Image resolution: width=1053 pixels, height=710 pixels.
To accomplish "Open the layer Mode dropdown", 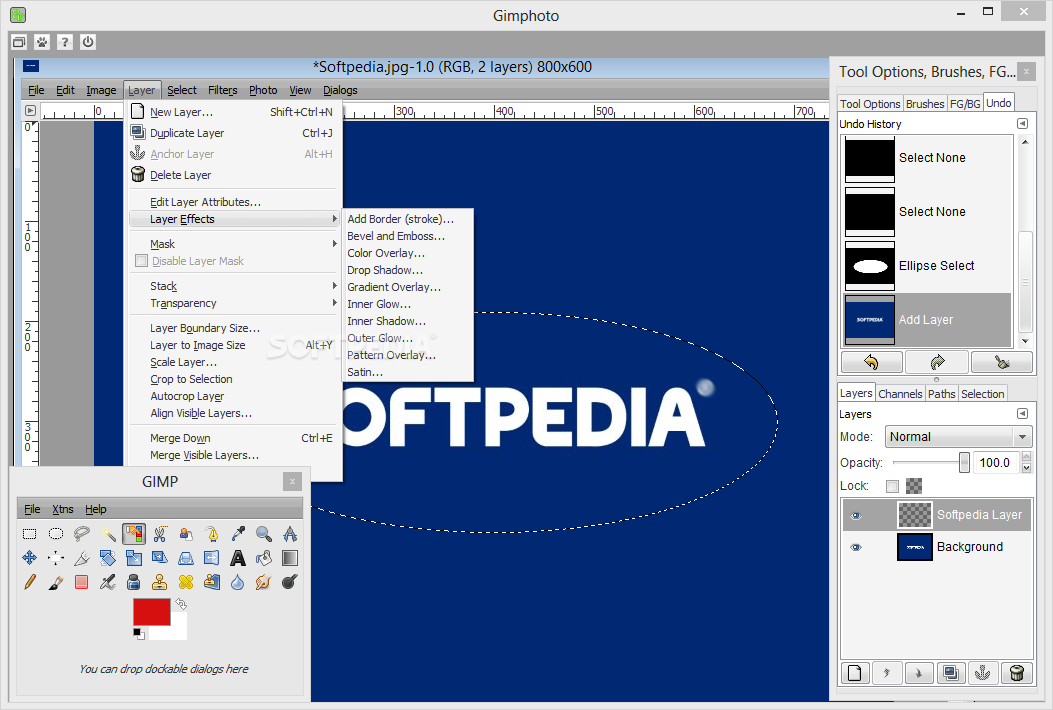I will pos(958,437).
